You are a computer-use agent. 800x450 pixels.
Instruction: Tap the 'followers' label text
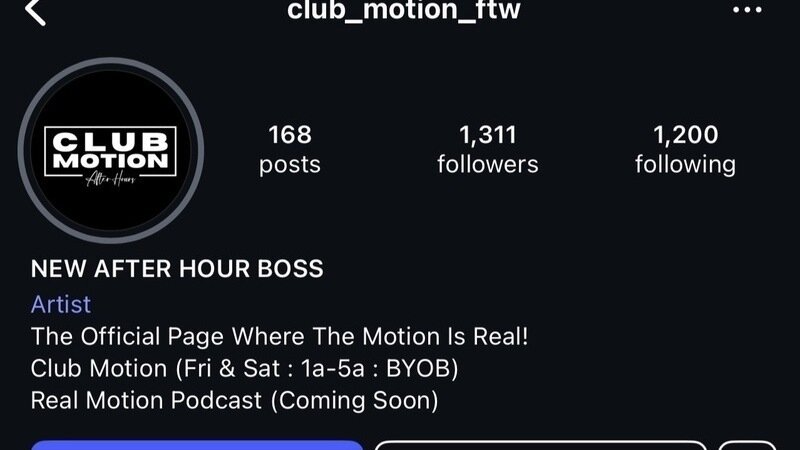point(488,165)
